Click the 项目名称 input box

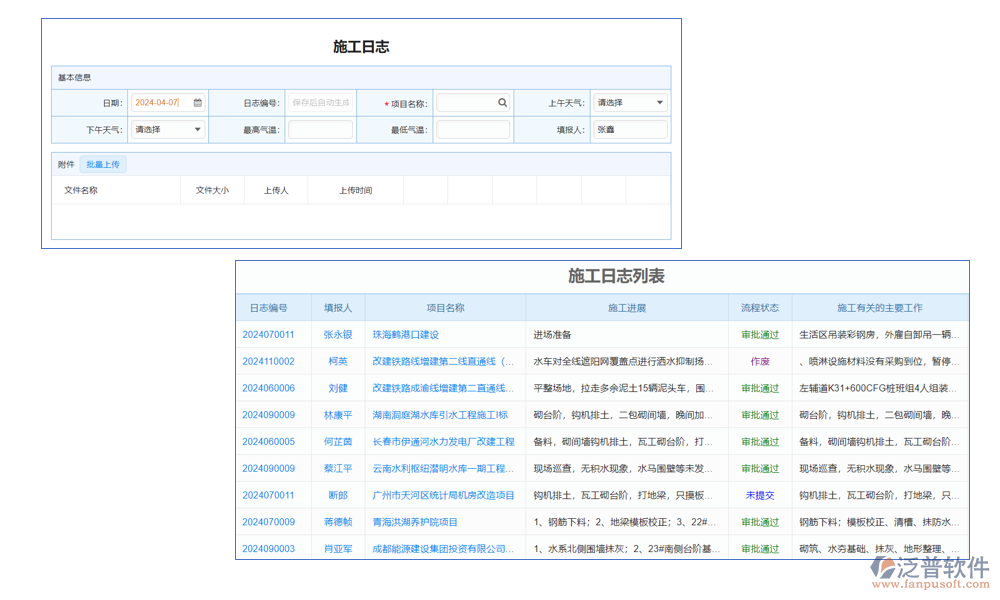[465, 102]
